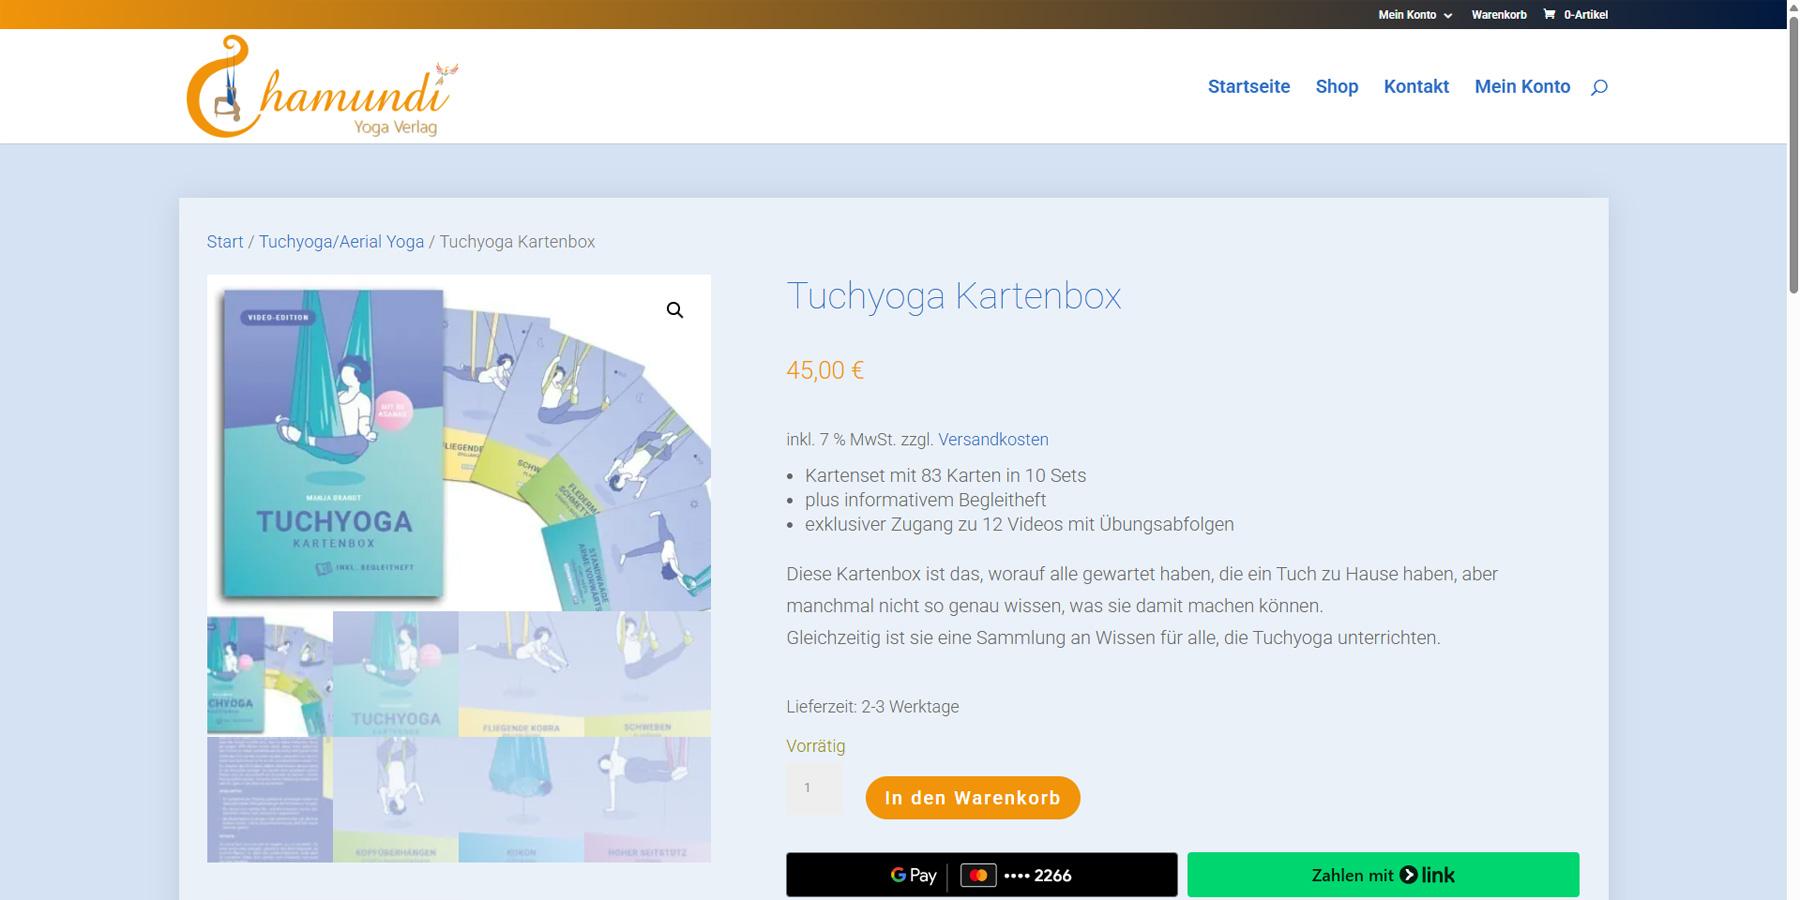Go to Startseite in the main menu
Image resolution: width=1800 pixels, height=900 pixels.
coord(1248,87)
